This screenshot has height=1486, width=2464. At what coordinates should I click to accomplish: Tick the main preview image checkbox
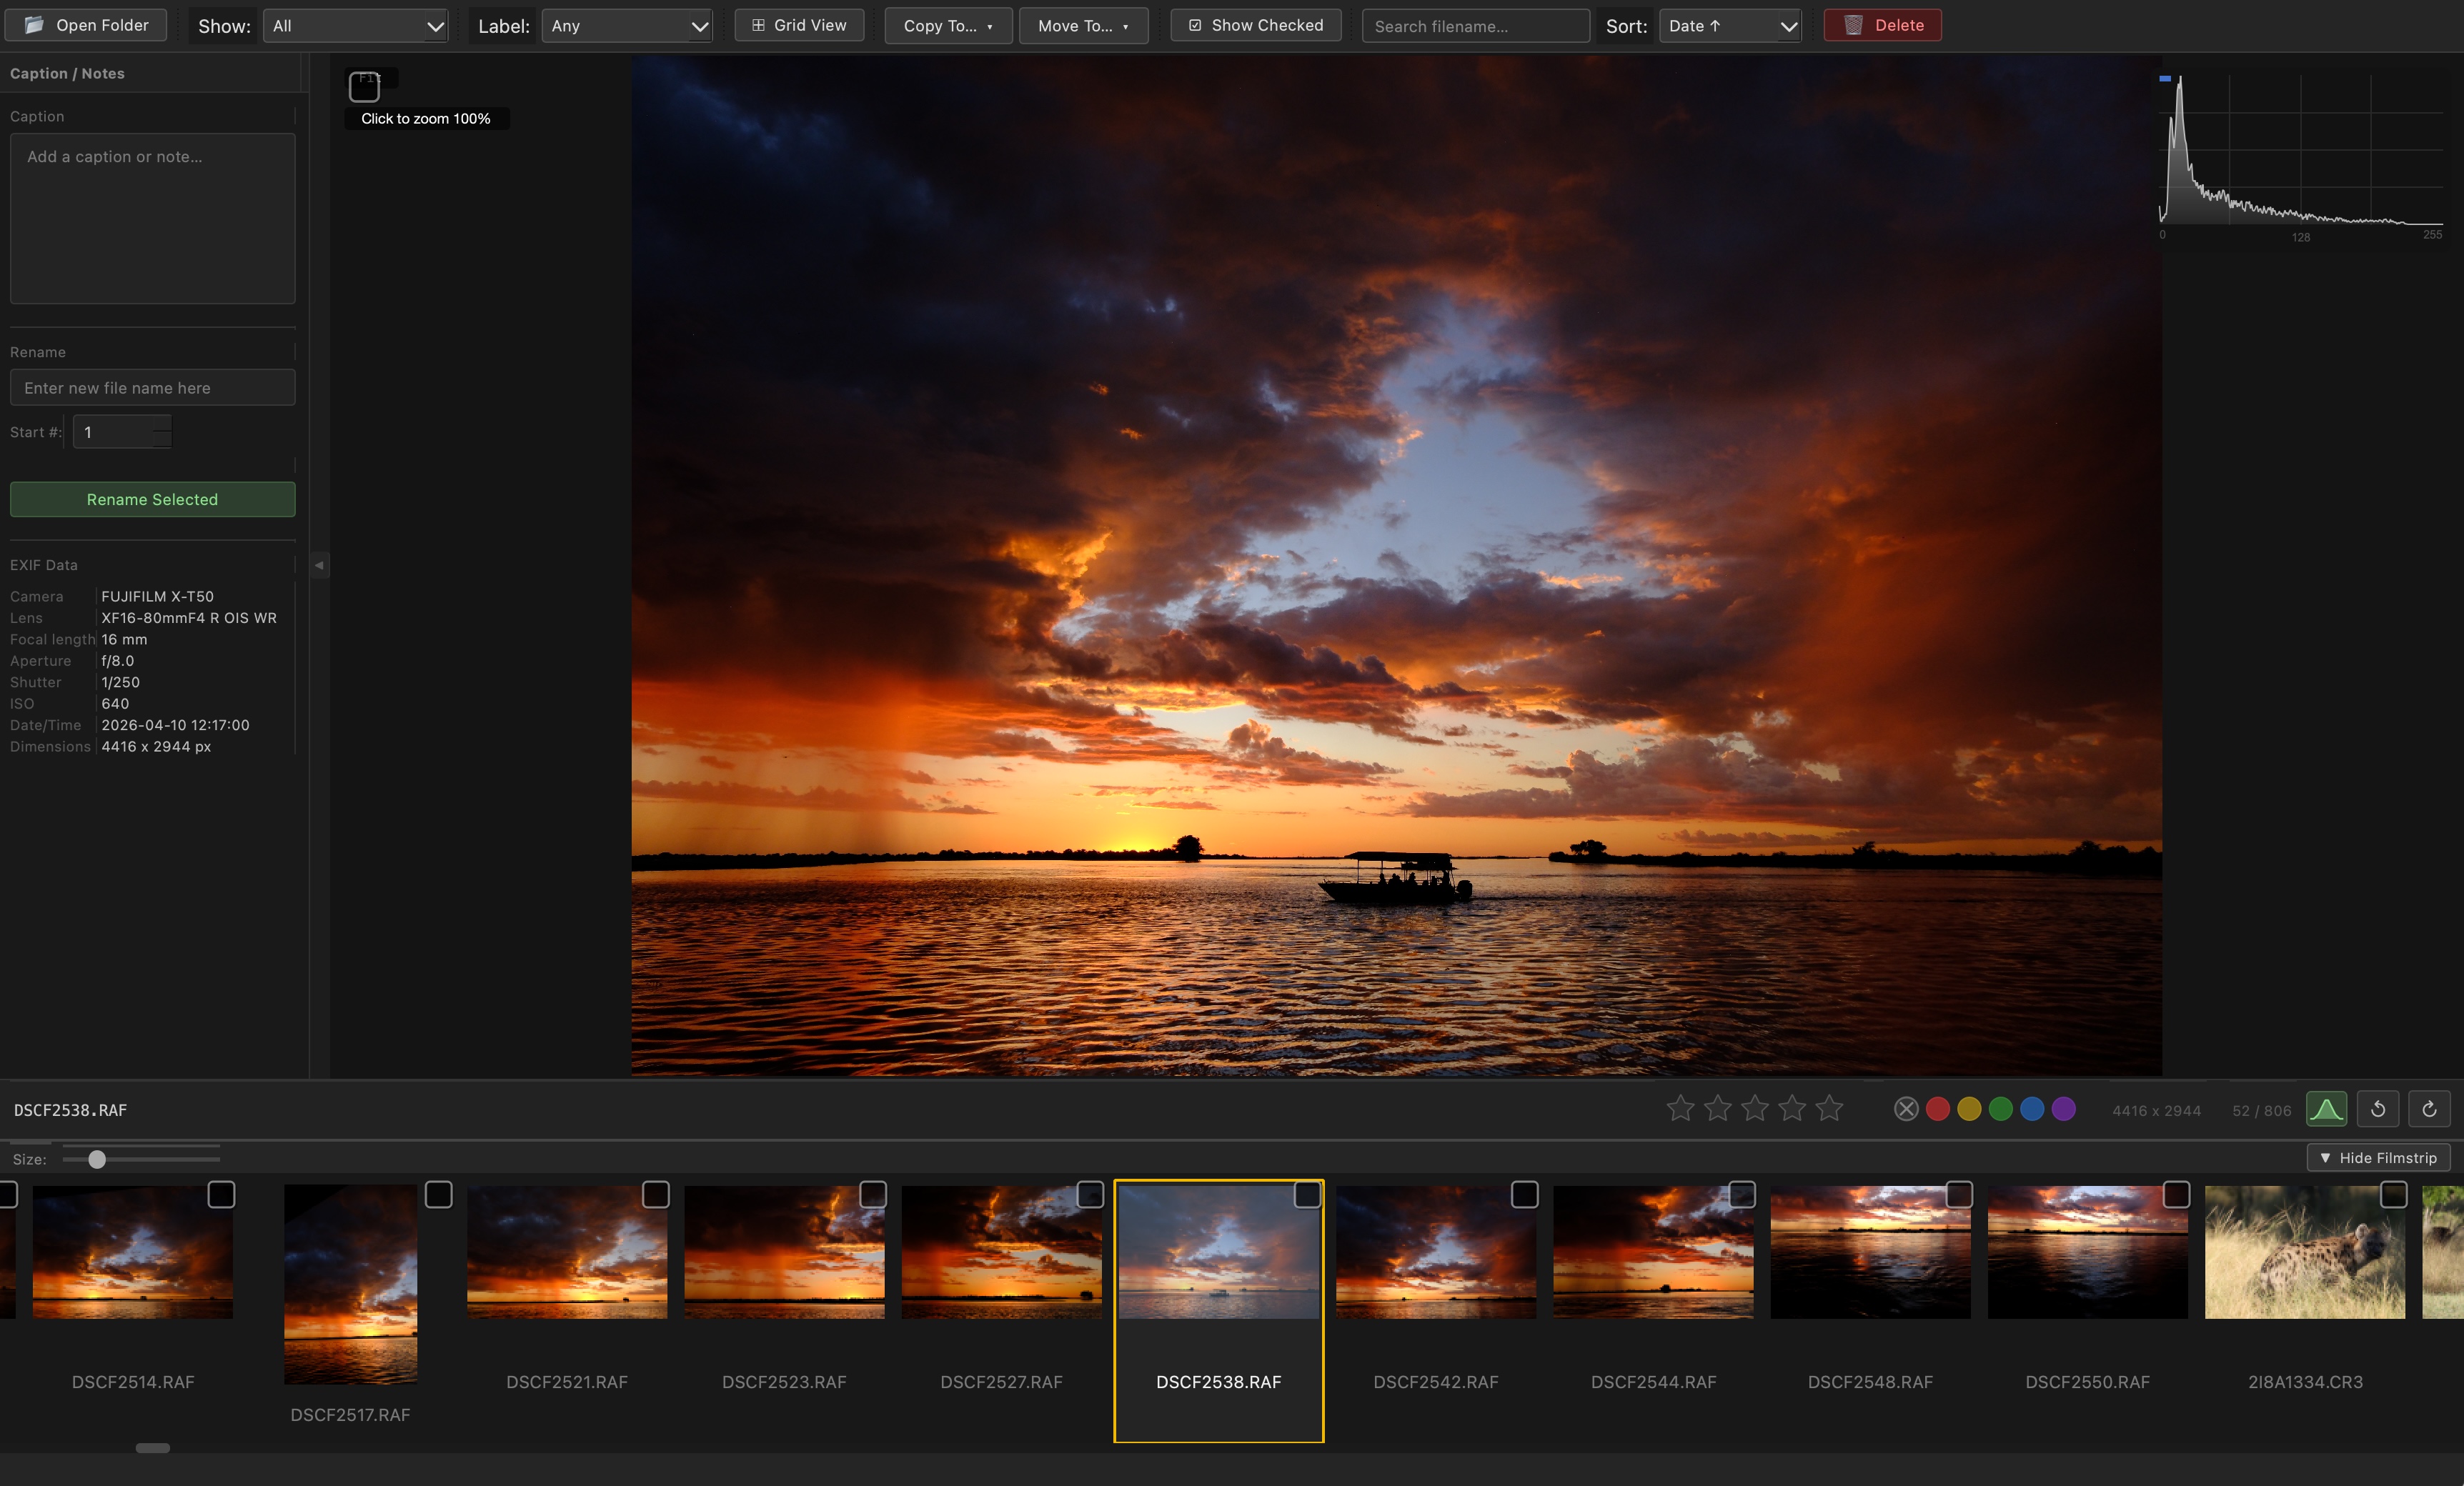[x=364, y=87]
